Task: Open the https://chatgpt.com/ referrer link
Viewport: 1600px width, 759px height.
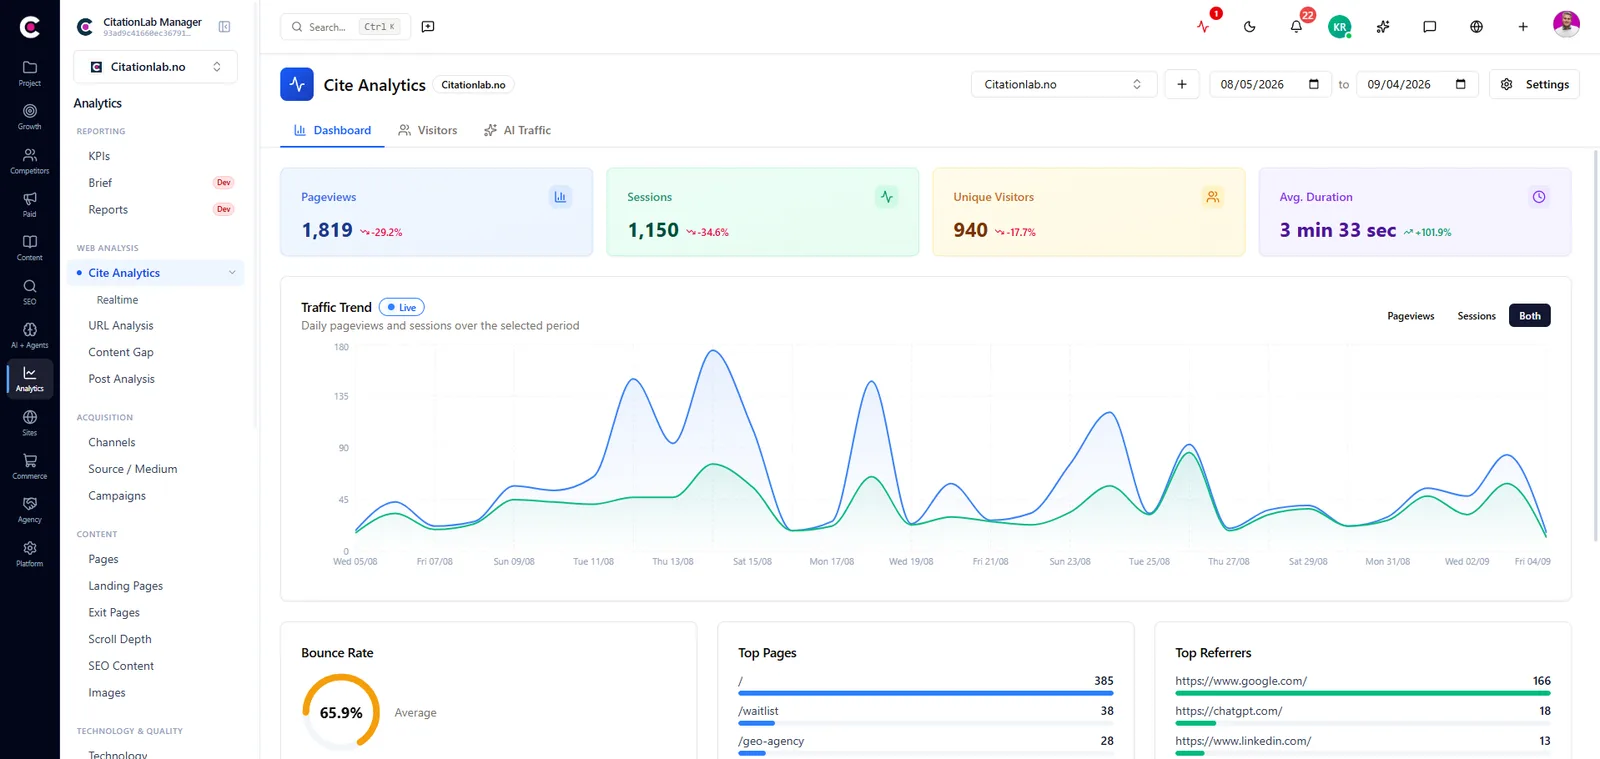Action: click(x=1229, y=711)
